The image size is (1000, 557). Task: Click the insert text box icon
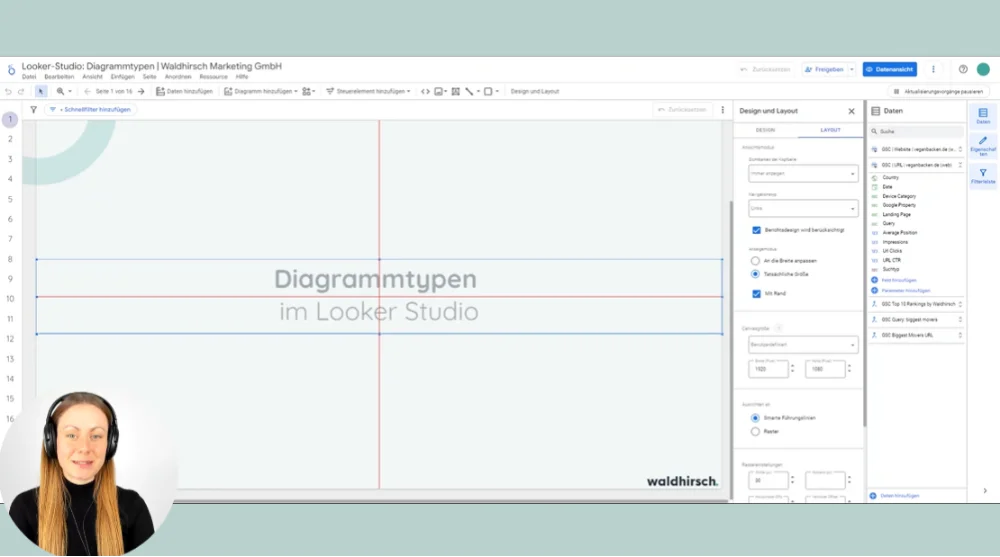click(x=455, y=91)
